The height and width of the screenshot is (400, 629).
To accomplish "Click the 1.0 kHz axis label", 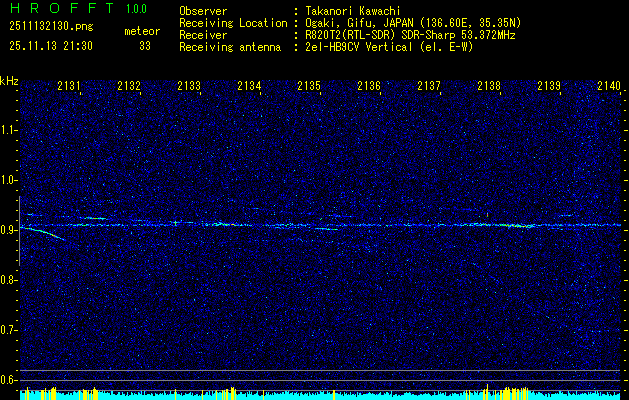I will (x=8, y=180).
